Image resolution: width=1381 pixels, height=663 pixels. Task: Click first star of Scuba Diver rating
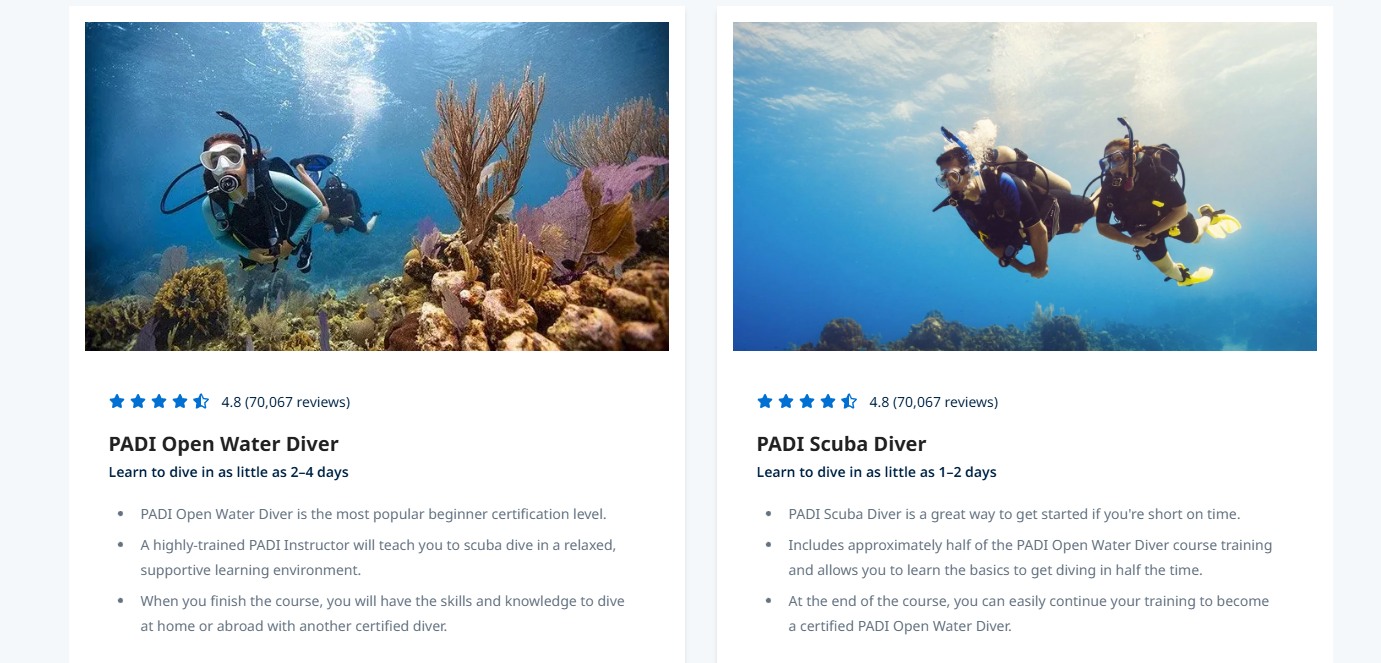coord(765,402)
